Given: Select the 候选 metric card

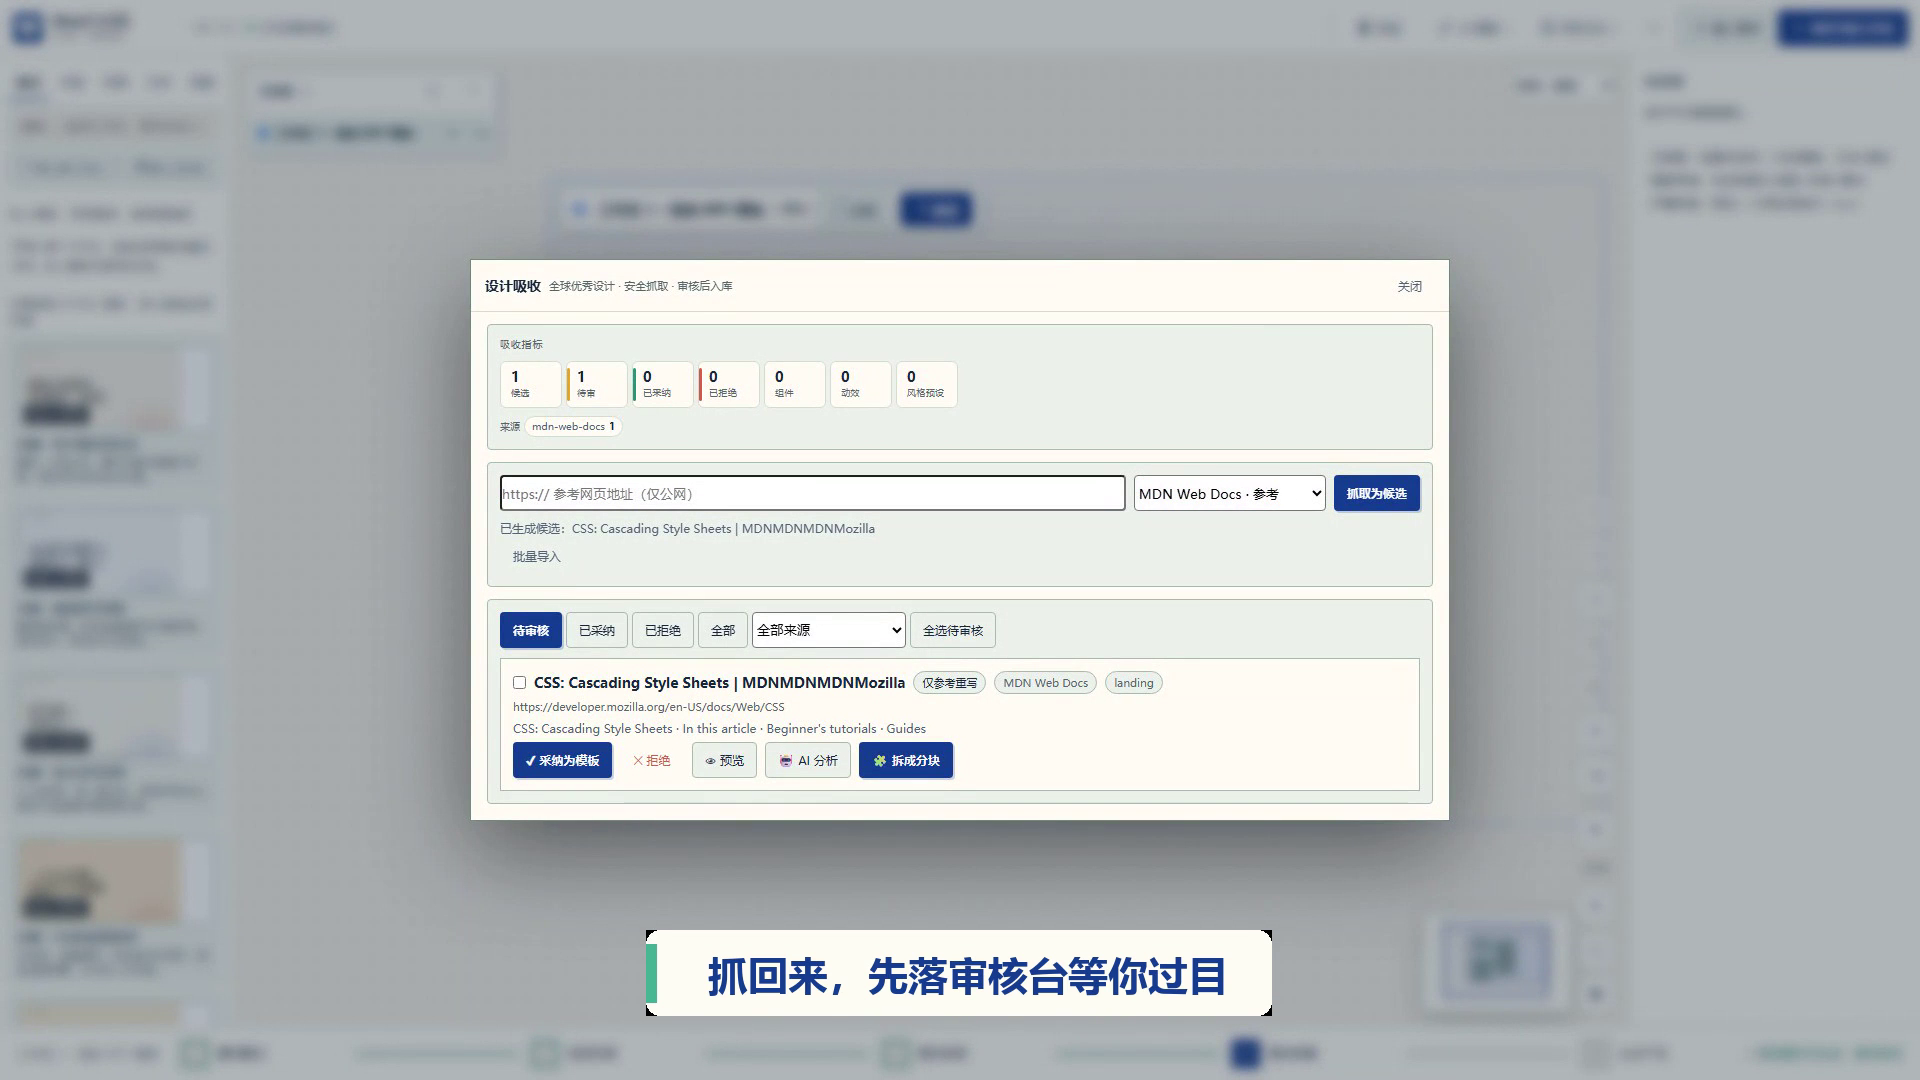Looking at the screenshot, I should (x=530, y=384).
